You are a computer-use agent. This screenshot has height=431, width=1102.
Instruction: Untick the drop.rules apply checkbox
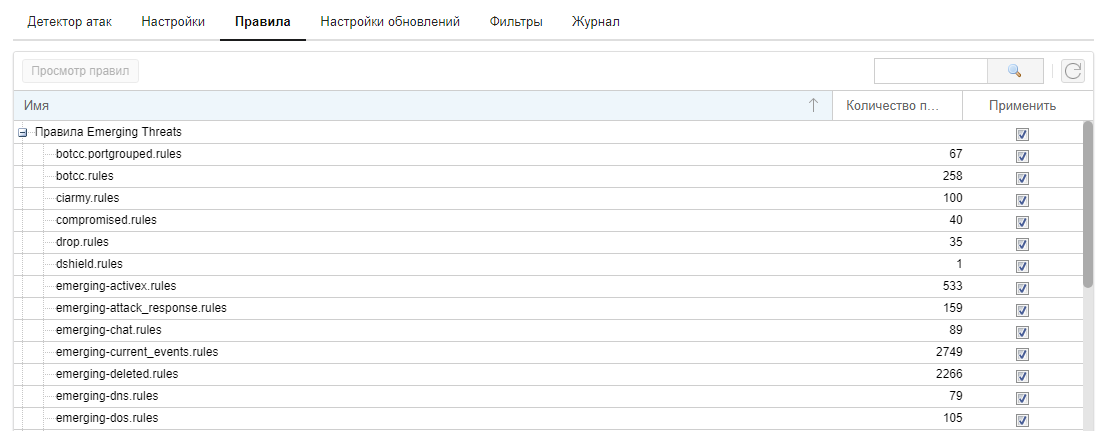(1022, 244)
